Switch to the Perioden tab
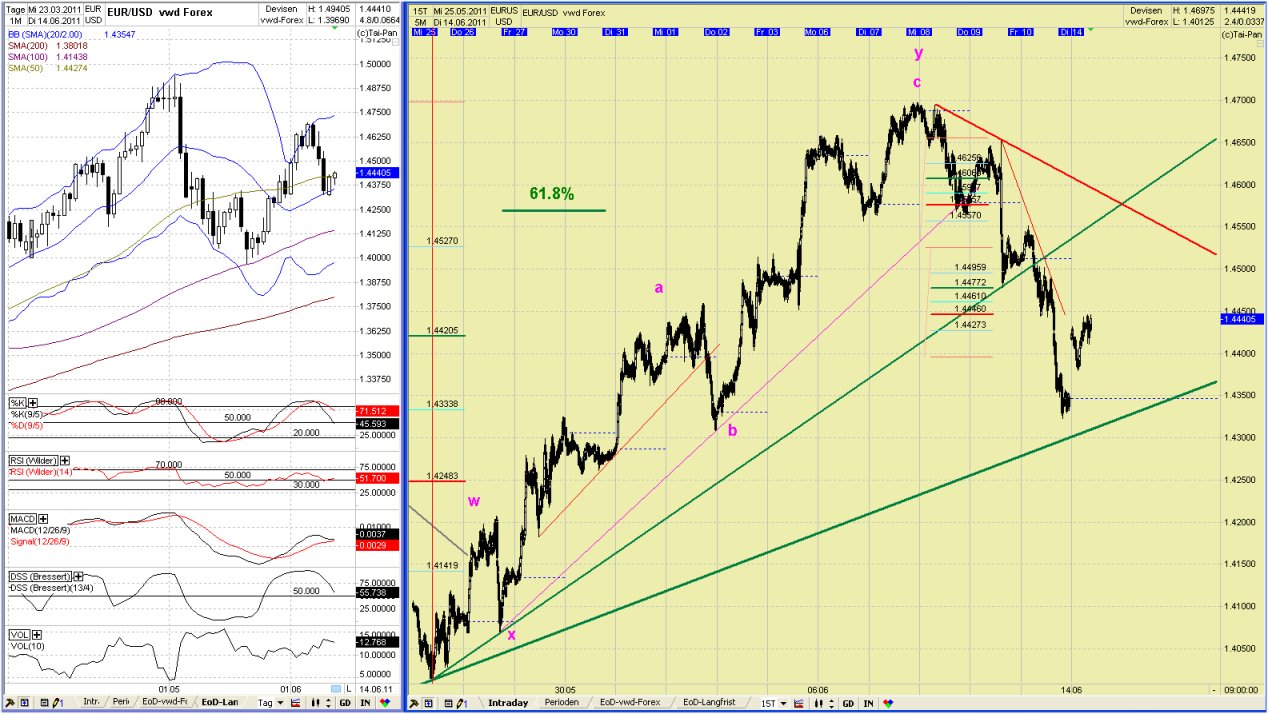 [562, 703]
